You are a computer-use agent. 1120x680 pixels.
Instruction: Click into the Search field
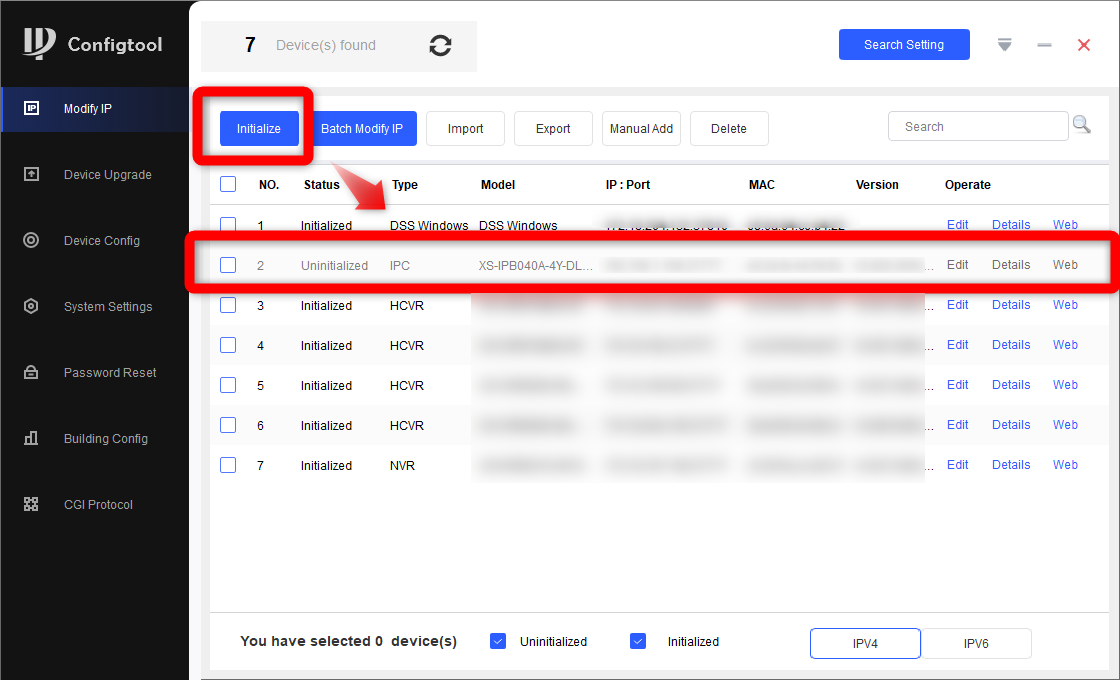tap(978, 126)
